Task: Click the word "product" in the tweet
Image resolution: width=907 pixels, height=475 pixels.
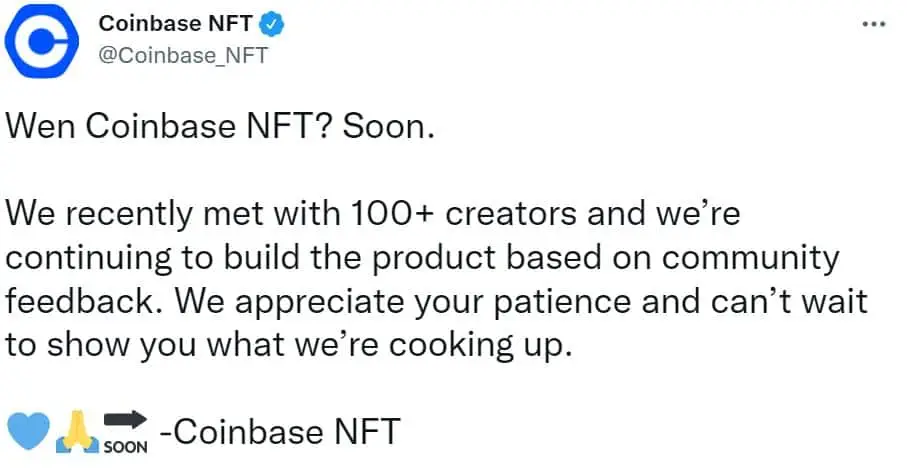Action: pyautogui.click(x=433, y=259)
